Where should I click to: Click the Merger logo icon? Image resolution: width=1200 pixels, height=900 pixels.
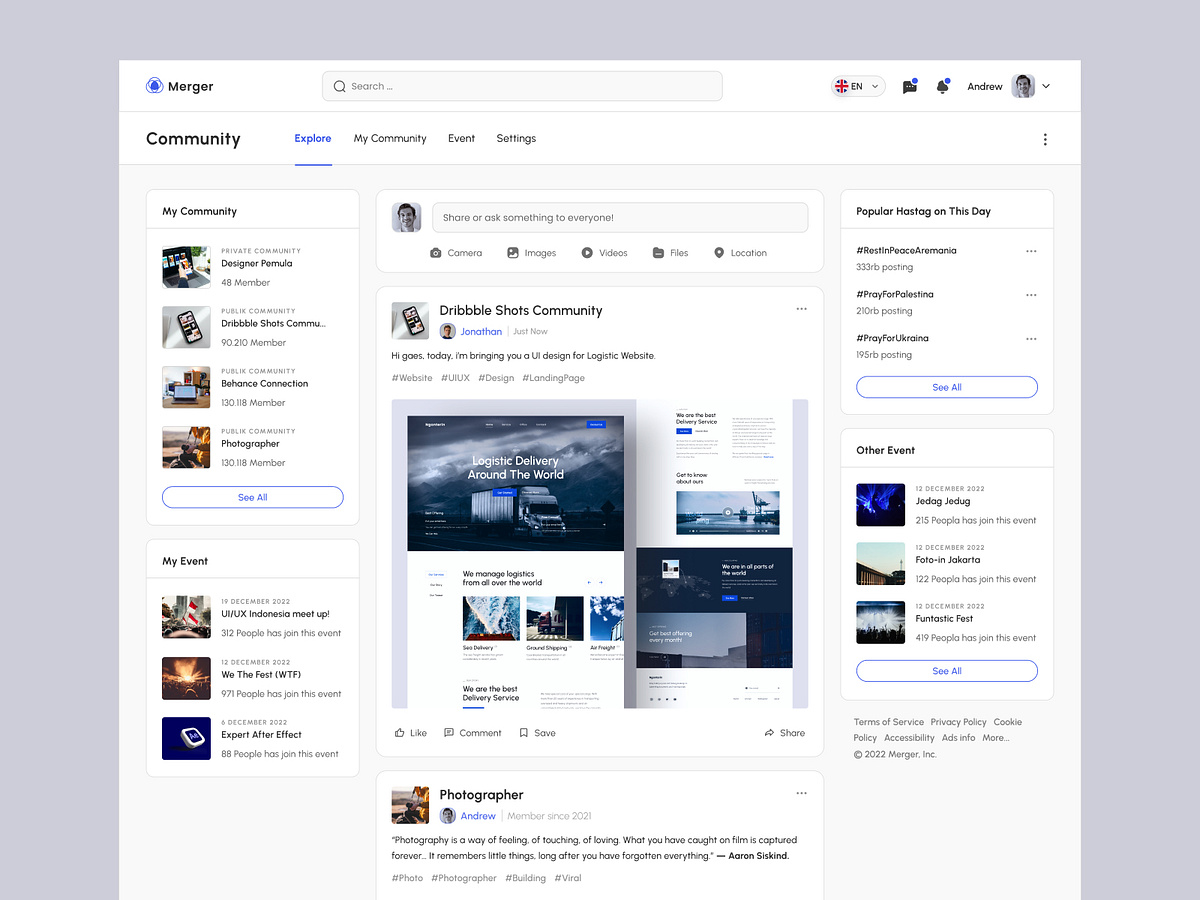pyautogui.click(x=154, y=86)
